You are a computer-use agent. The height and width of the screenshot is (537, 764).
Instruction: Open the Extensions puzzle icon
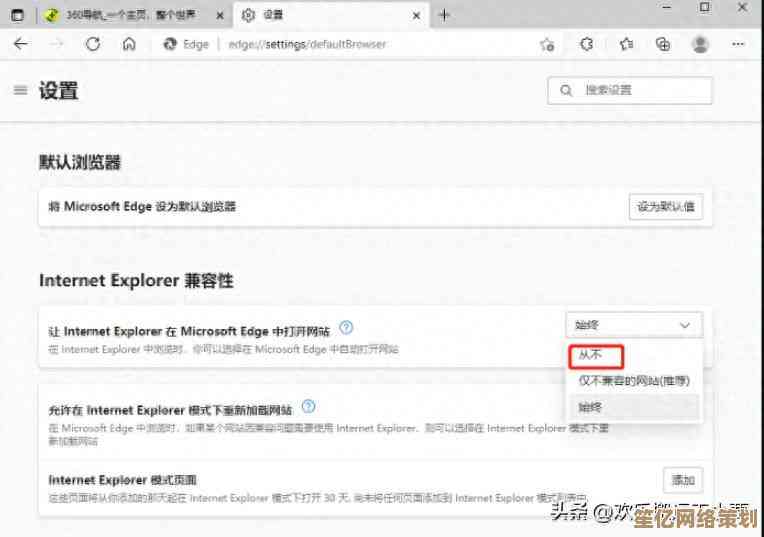click(587, 44)
